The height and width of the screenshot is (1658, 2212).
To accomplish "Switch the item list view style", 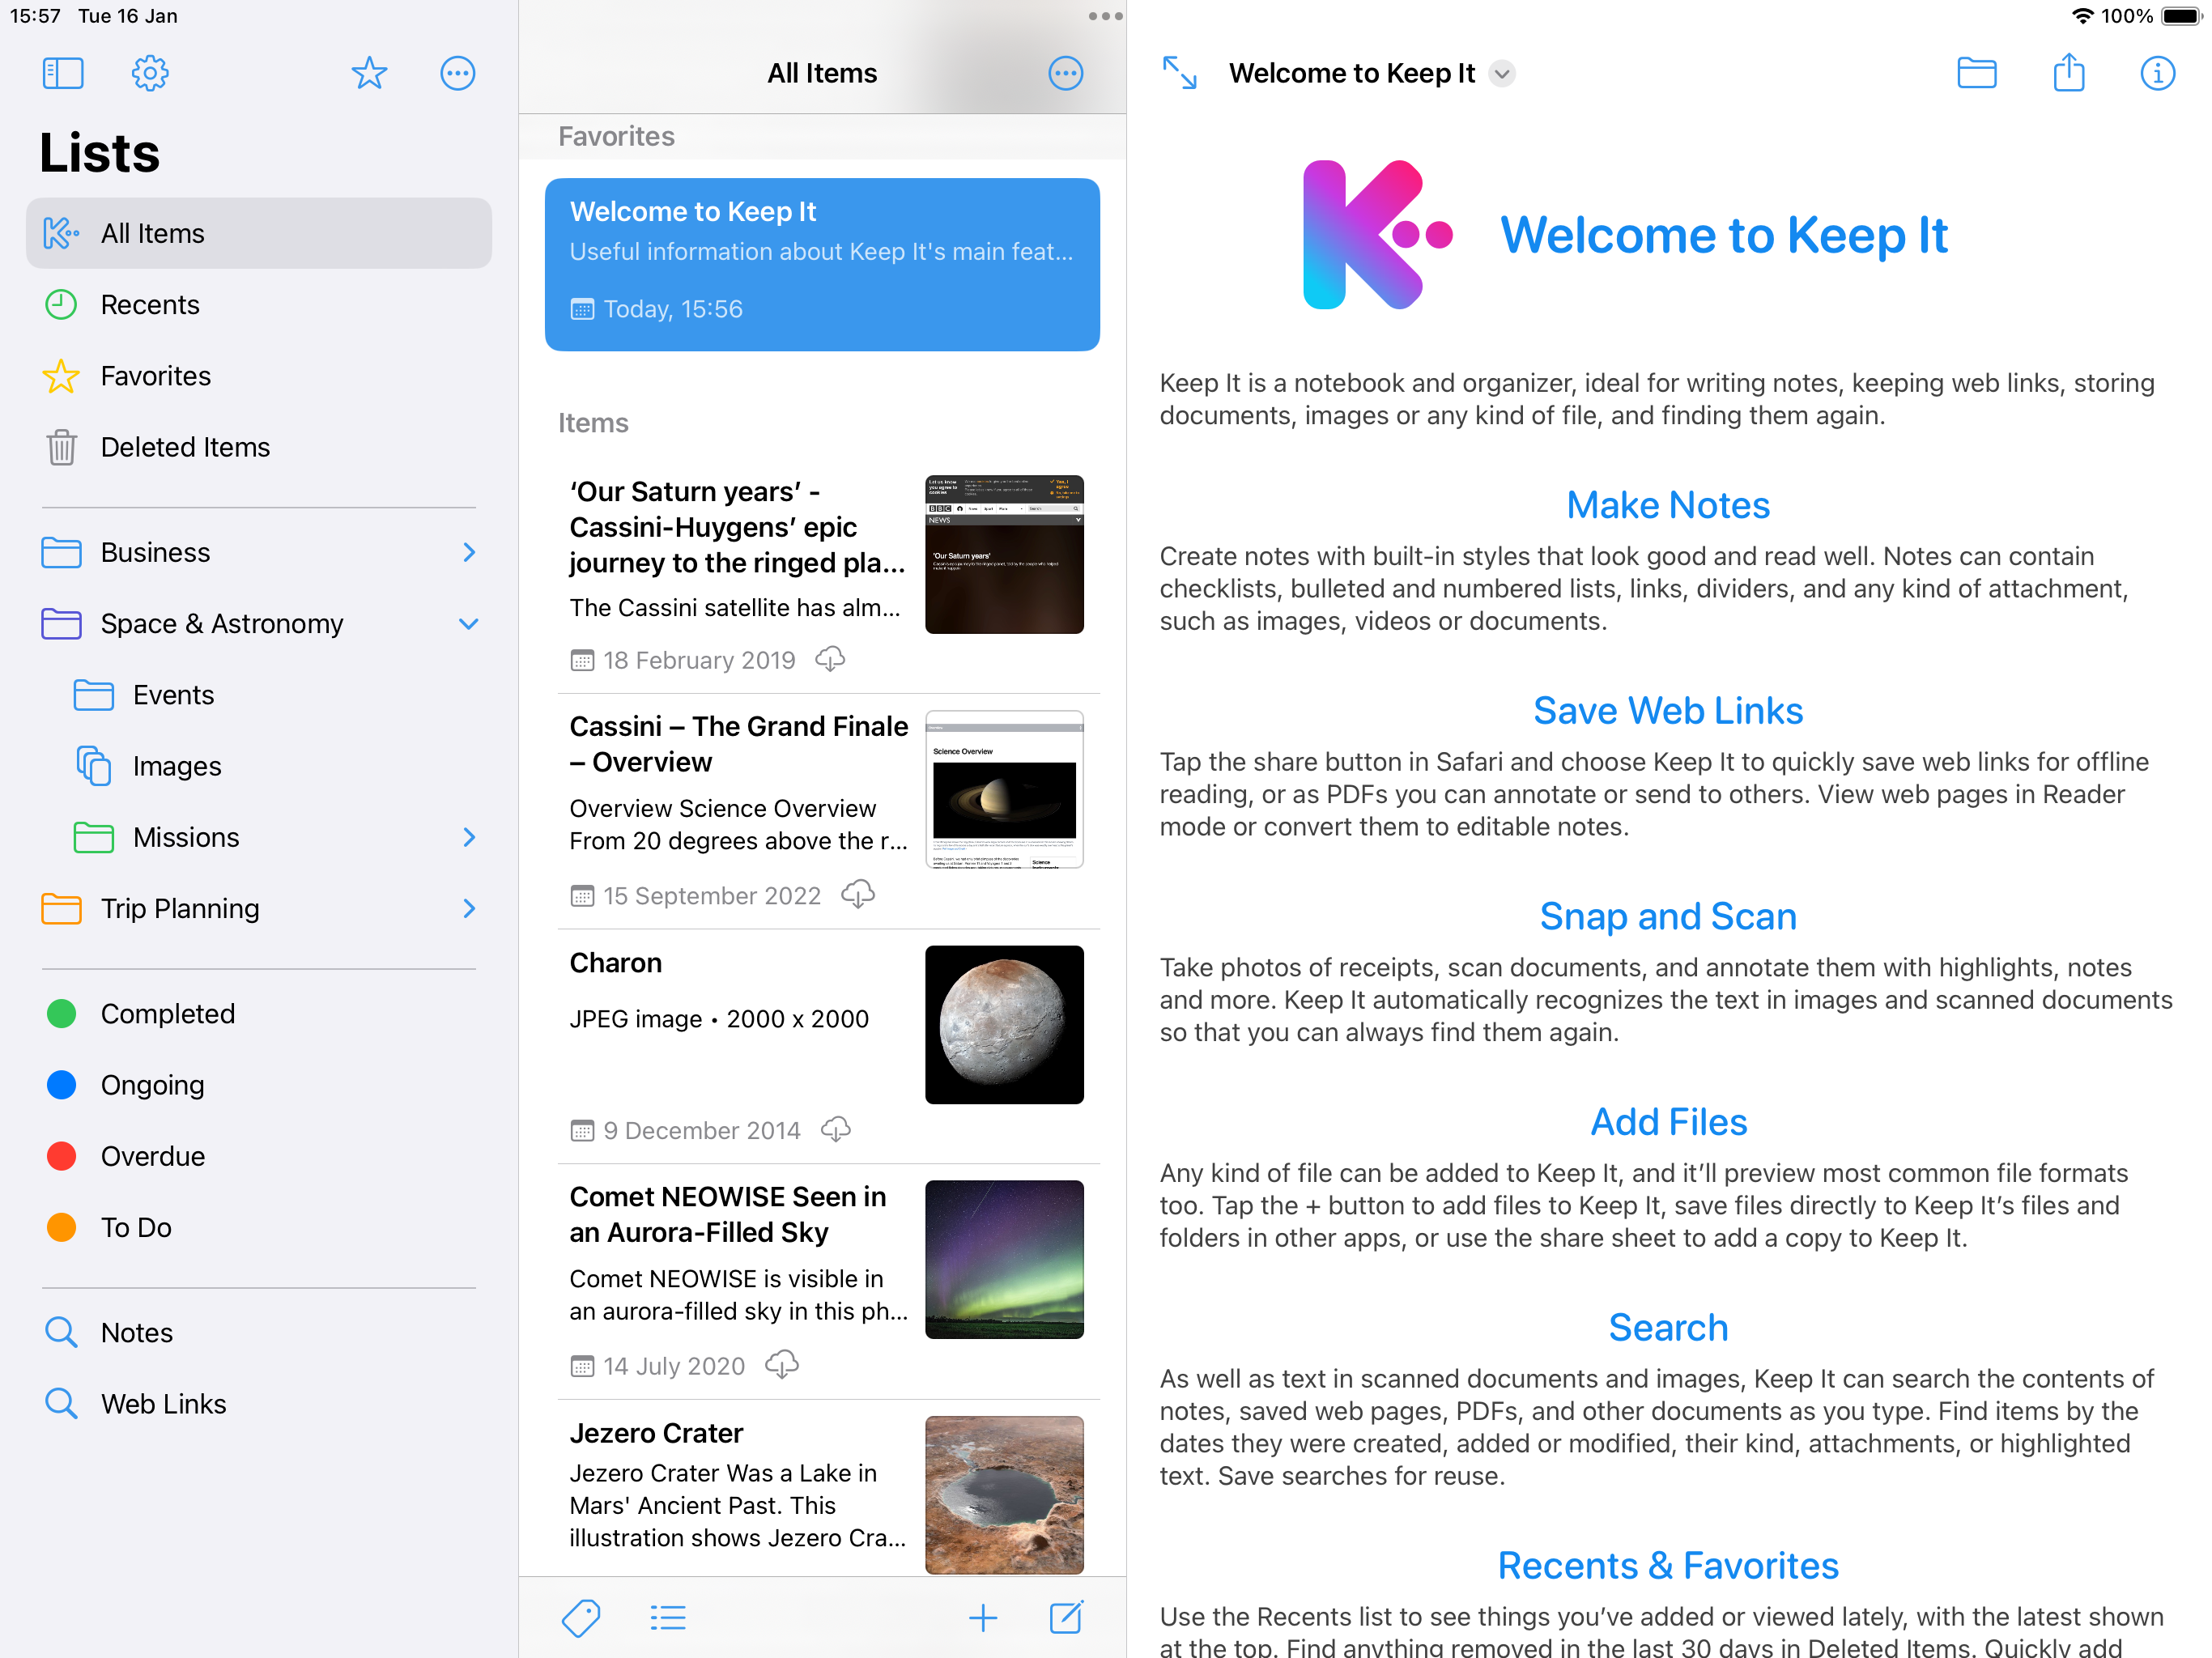I will point(668,1618).
